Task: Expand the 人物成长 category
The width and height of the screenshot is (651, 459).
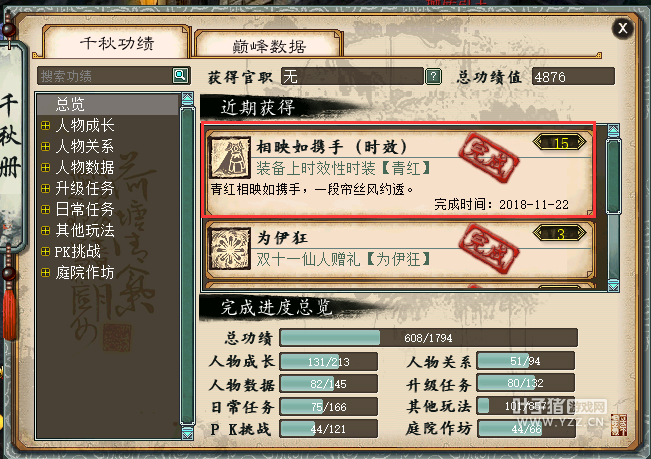Action: click(x=46, y=125)
